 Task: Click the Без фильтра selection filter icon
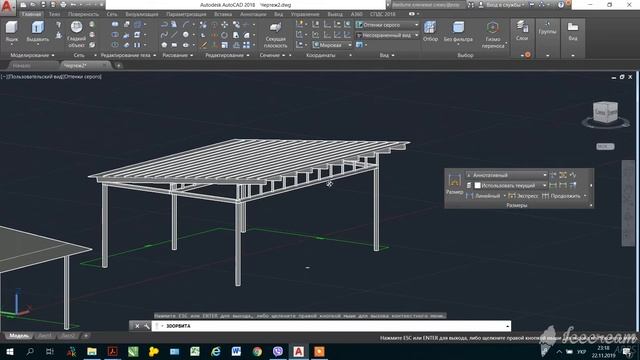(458, 27)
